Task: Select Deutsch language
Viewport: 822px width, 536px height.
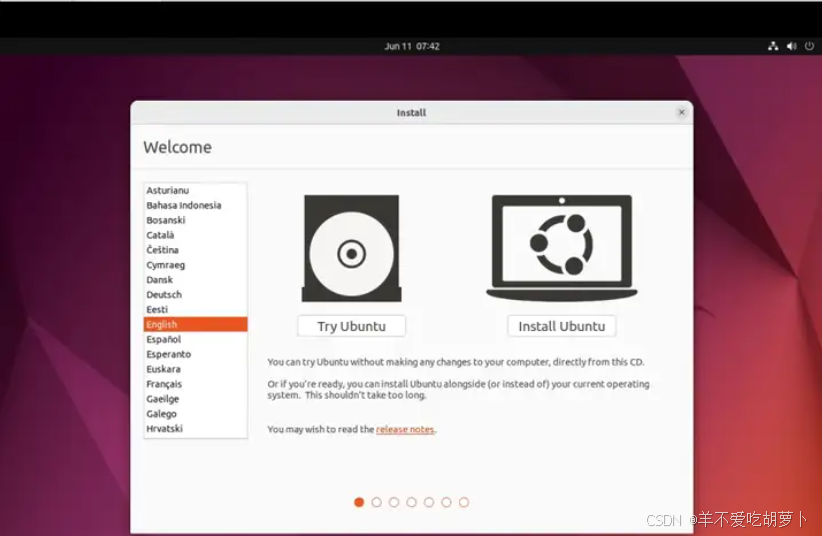Action: (195, 295)
